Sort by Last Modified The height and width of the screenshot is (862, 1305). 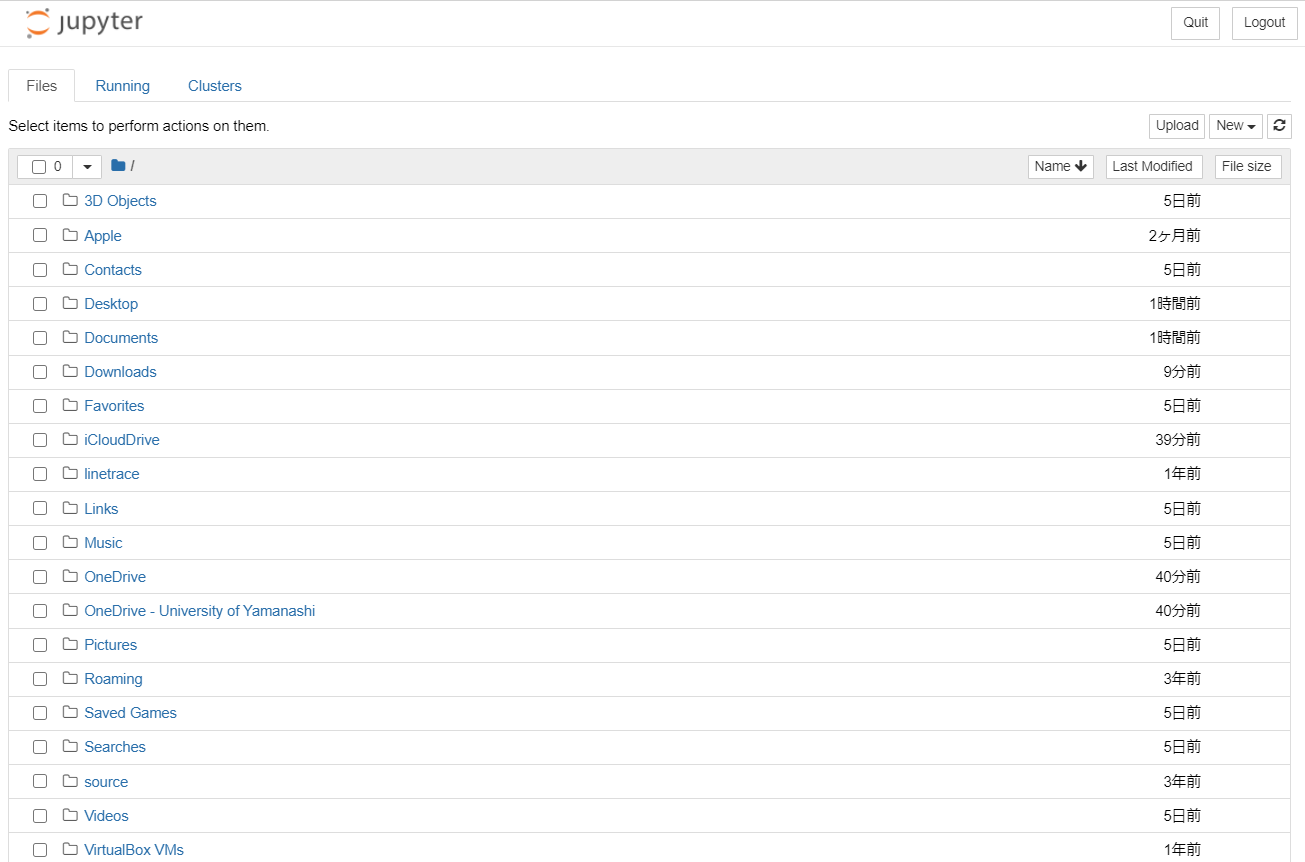(x=1154, y=166)
